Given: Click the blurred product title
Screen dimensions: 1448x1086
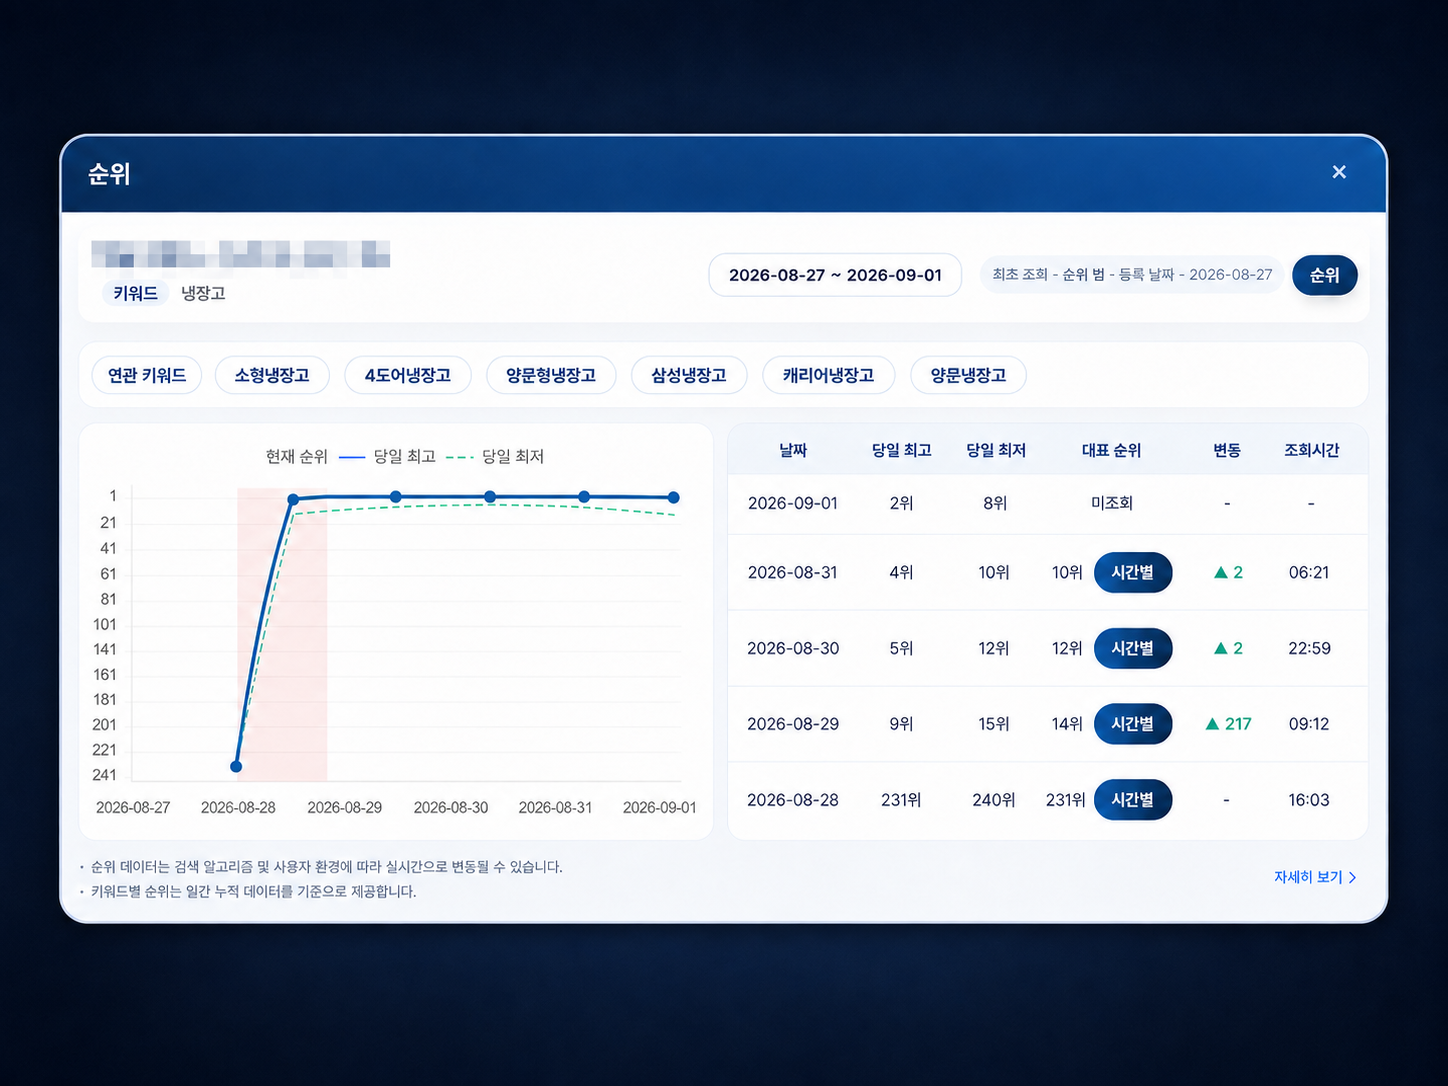Looking at the screenshot, I should point(241,254).
